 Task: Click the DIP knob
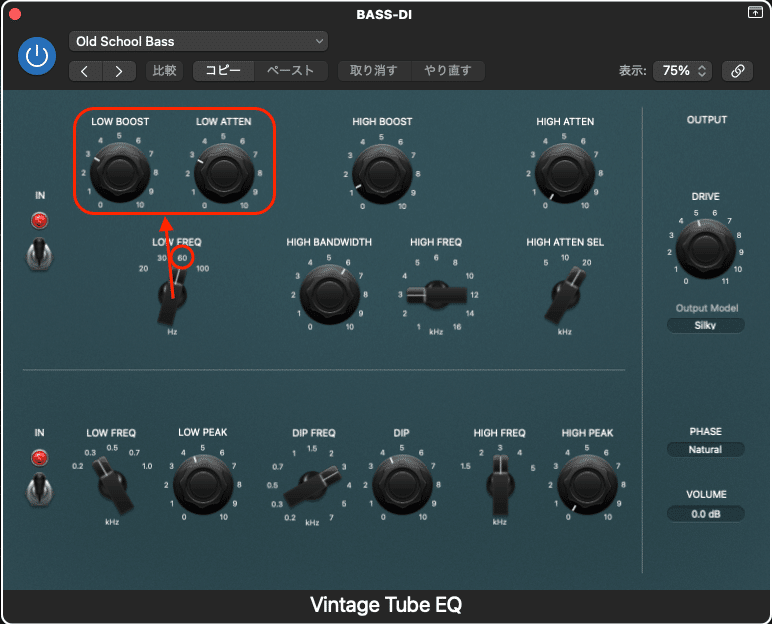point(402,485)
